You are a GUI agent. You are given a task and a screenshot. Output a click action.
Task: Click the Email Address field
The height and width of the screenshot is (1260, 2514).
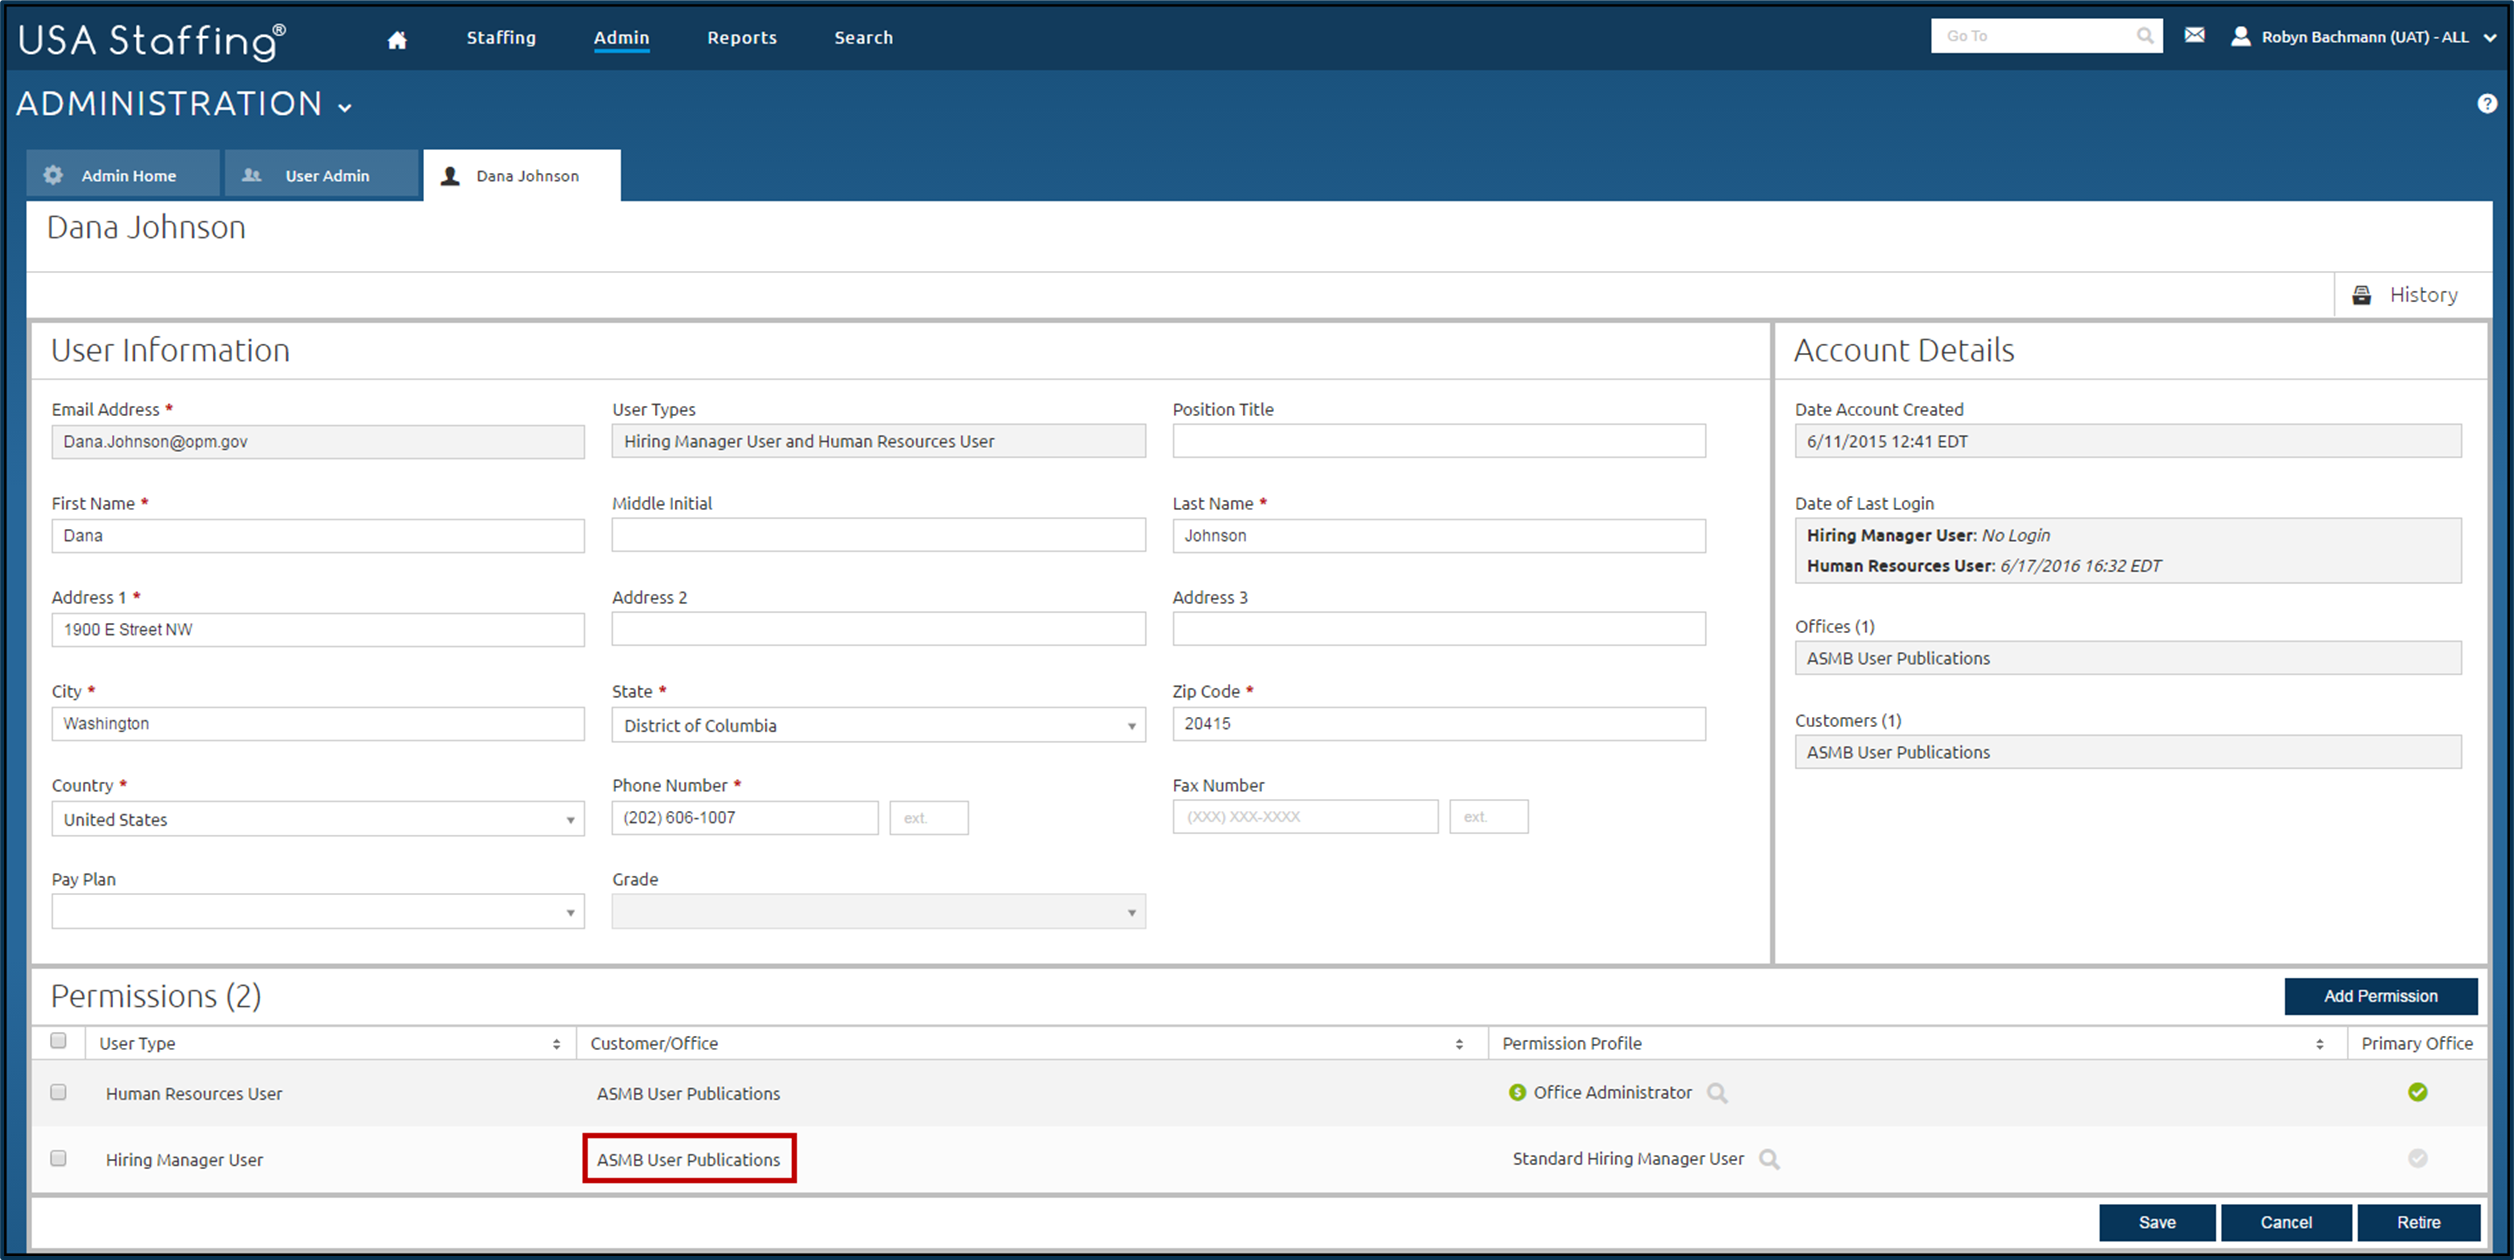click(x=318, y=441)
